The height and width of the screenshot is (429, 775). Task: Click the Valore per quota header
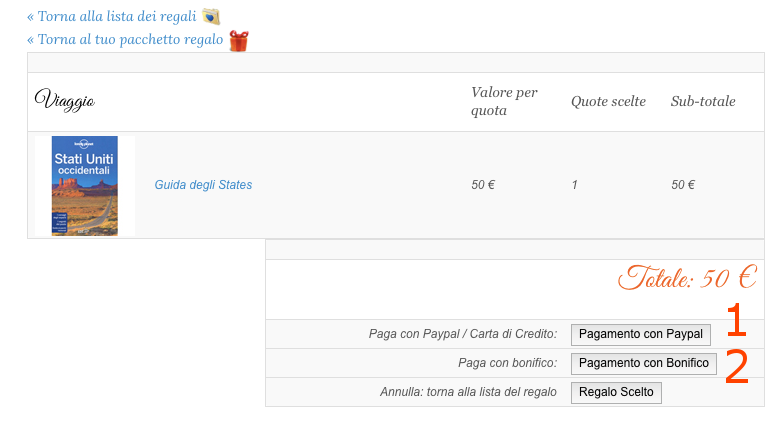click(x=504, y=101)
